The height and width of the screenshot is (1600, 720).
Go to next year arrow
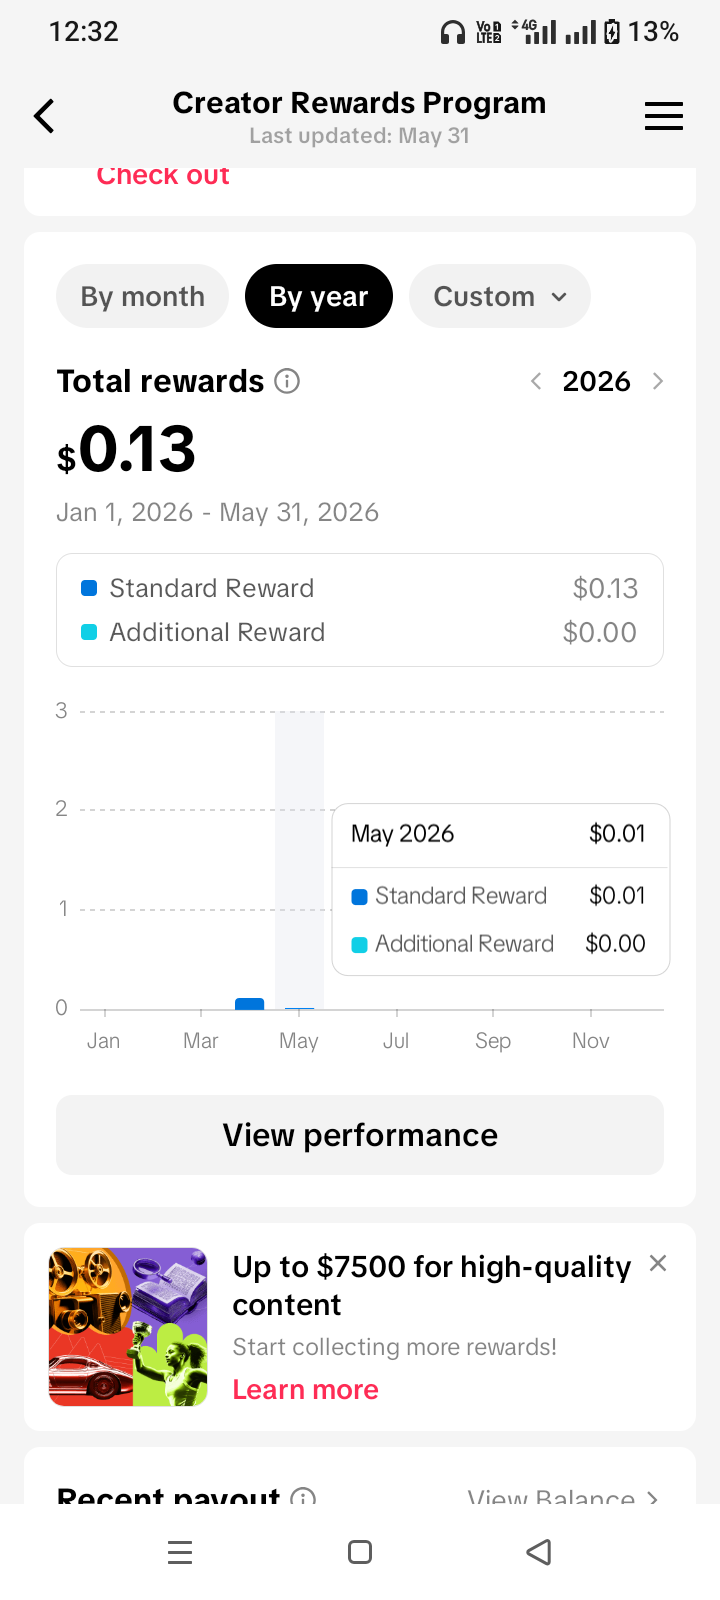[x=657, y=381]
